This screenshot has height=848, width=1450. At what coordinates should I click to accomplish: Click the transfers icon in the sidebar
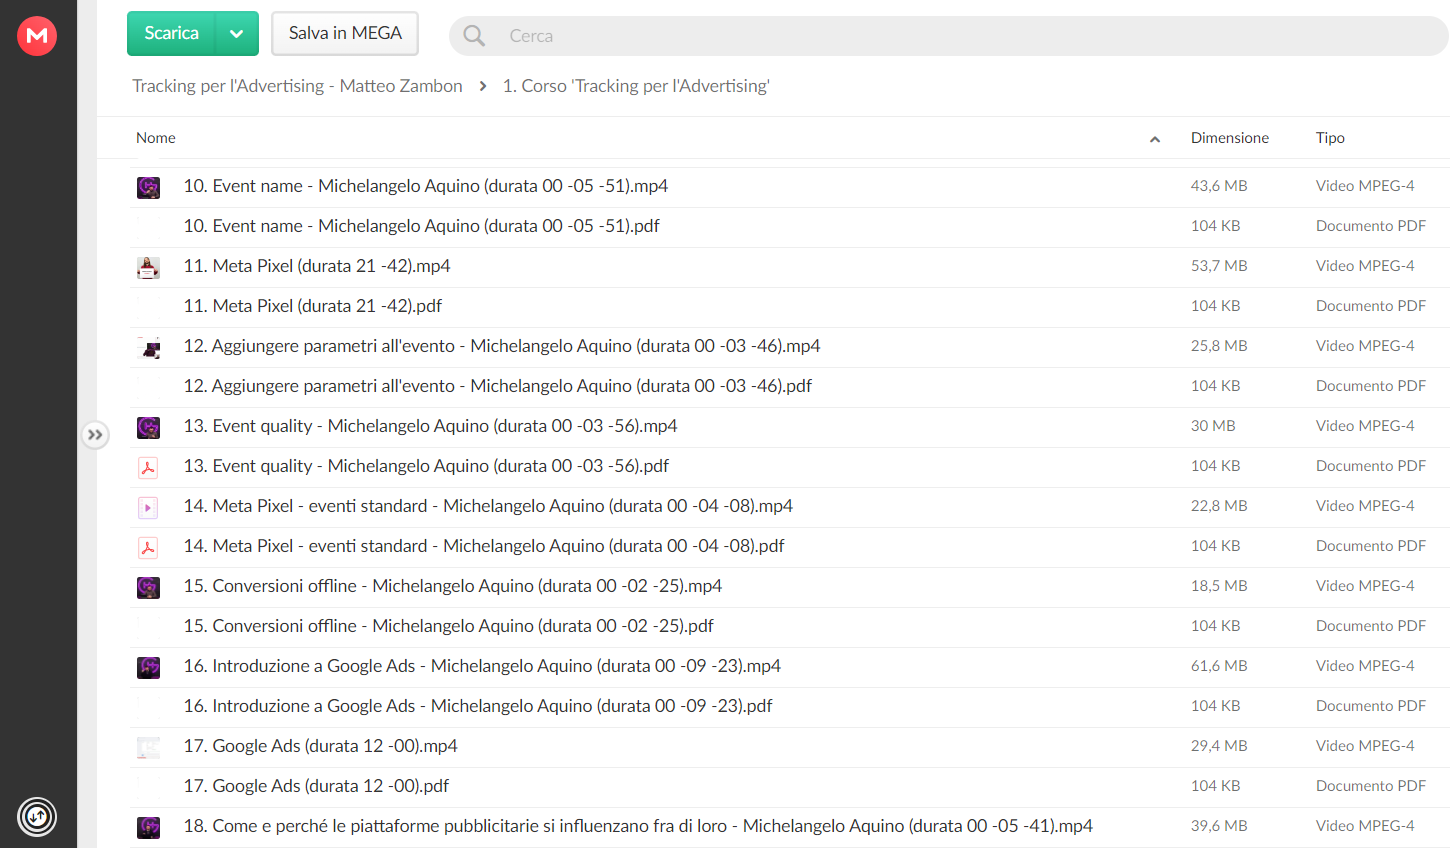click(37, 817)
